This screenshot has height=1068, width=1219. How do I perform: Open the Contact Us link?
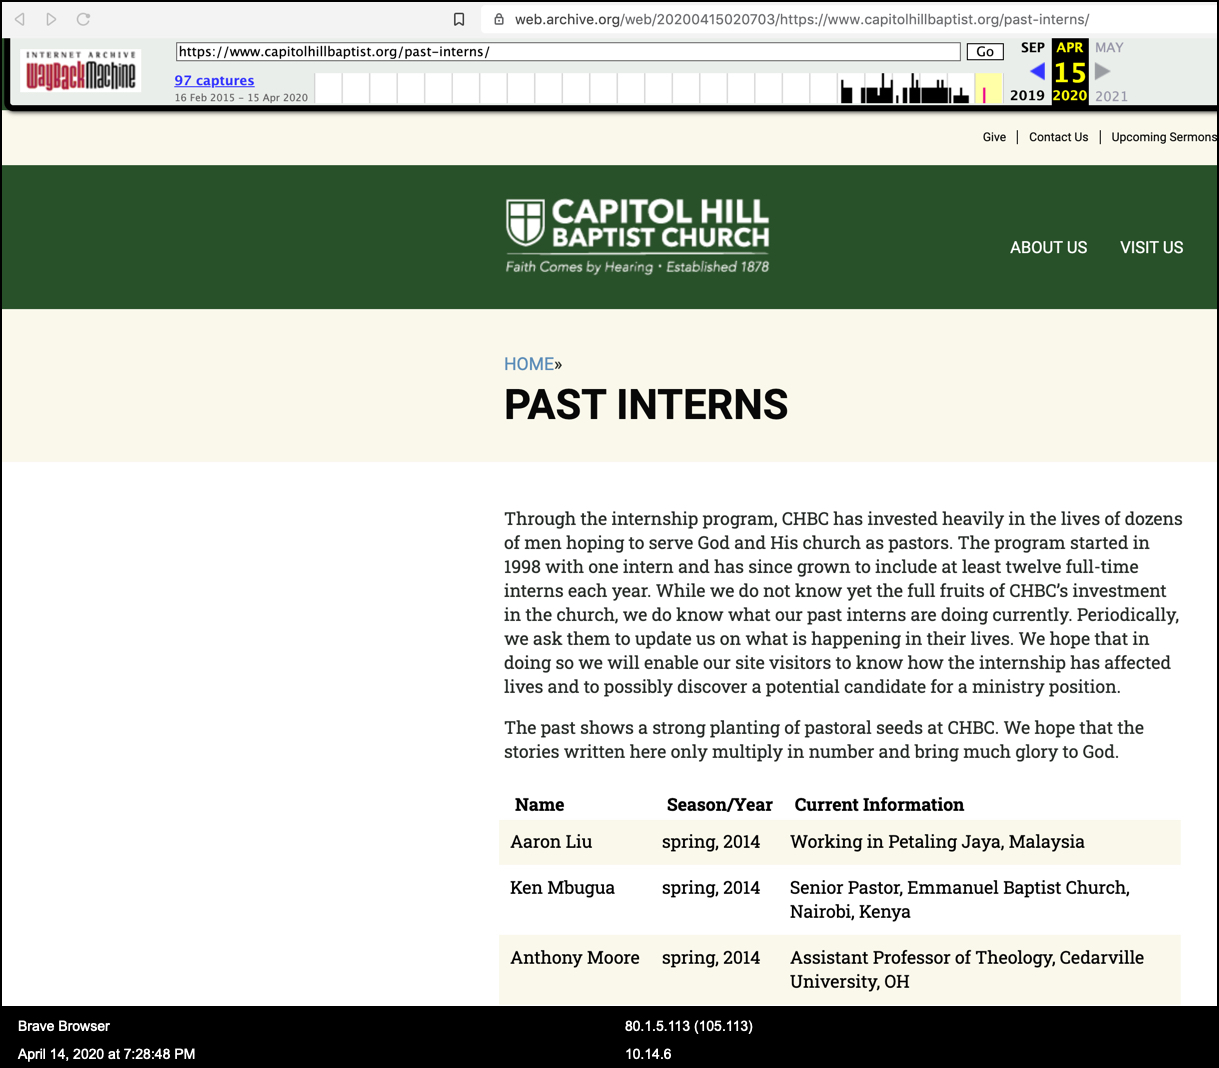(1058, 137)
